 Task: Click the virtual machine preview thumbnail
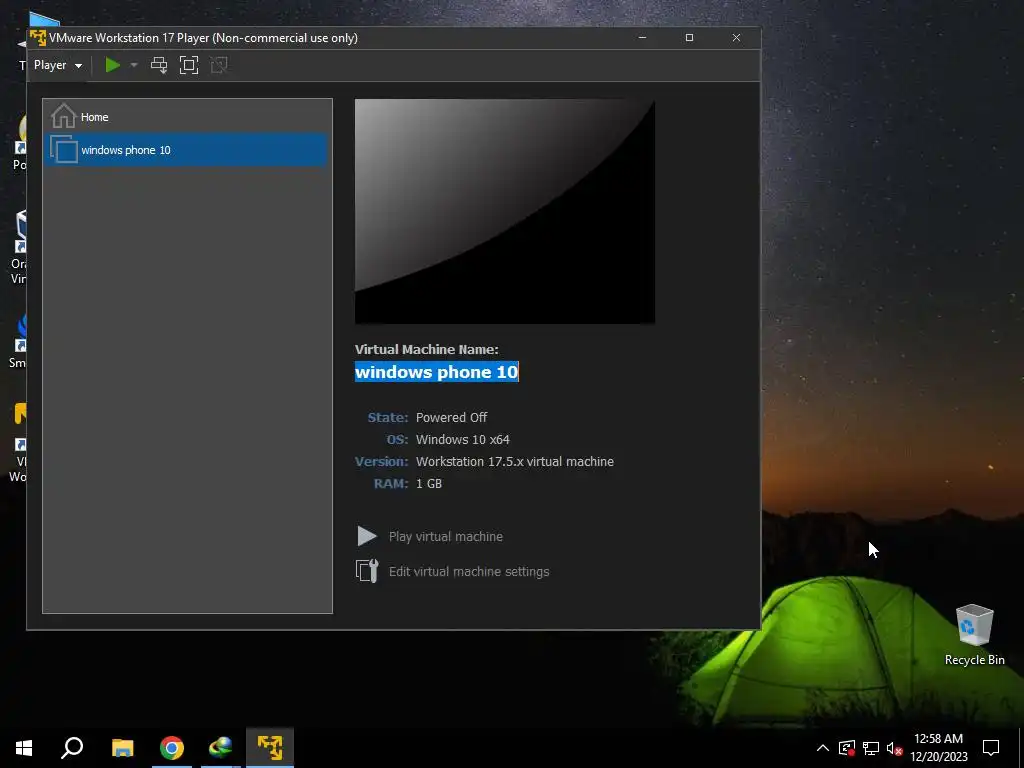point(505,212)
